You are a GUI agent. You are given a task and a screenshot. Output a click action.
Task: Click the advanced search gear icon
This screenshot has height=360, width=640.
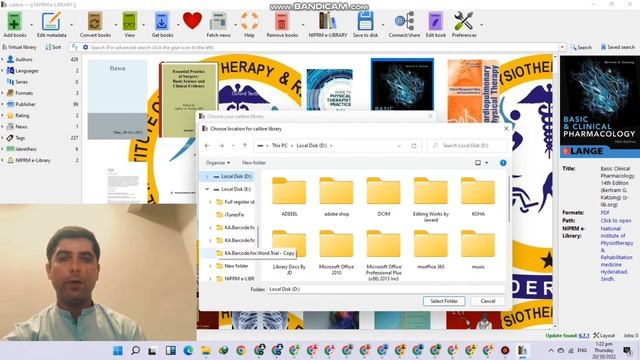coord(85,47)
